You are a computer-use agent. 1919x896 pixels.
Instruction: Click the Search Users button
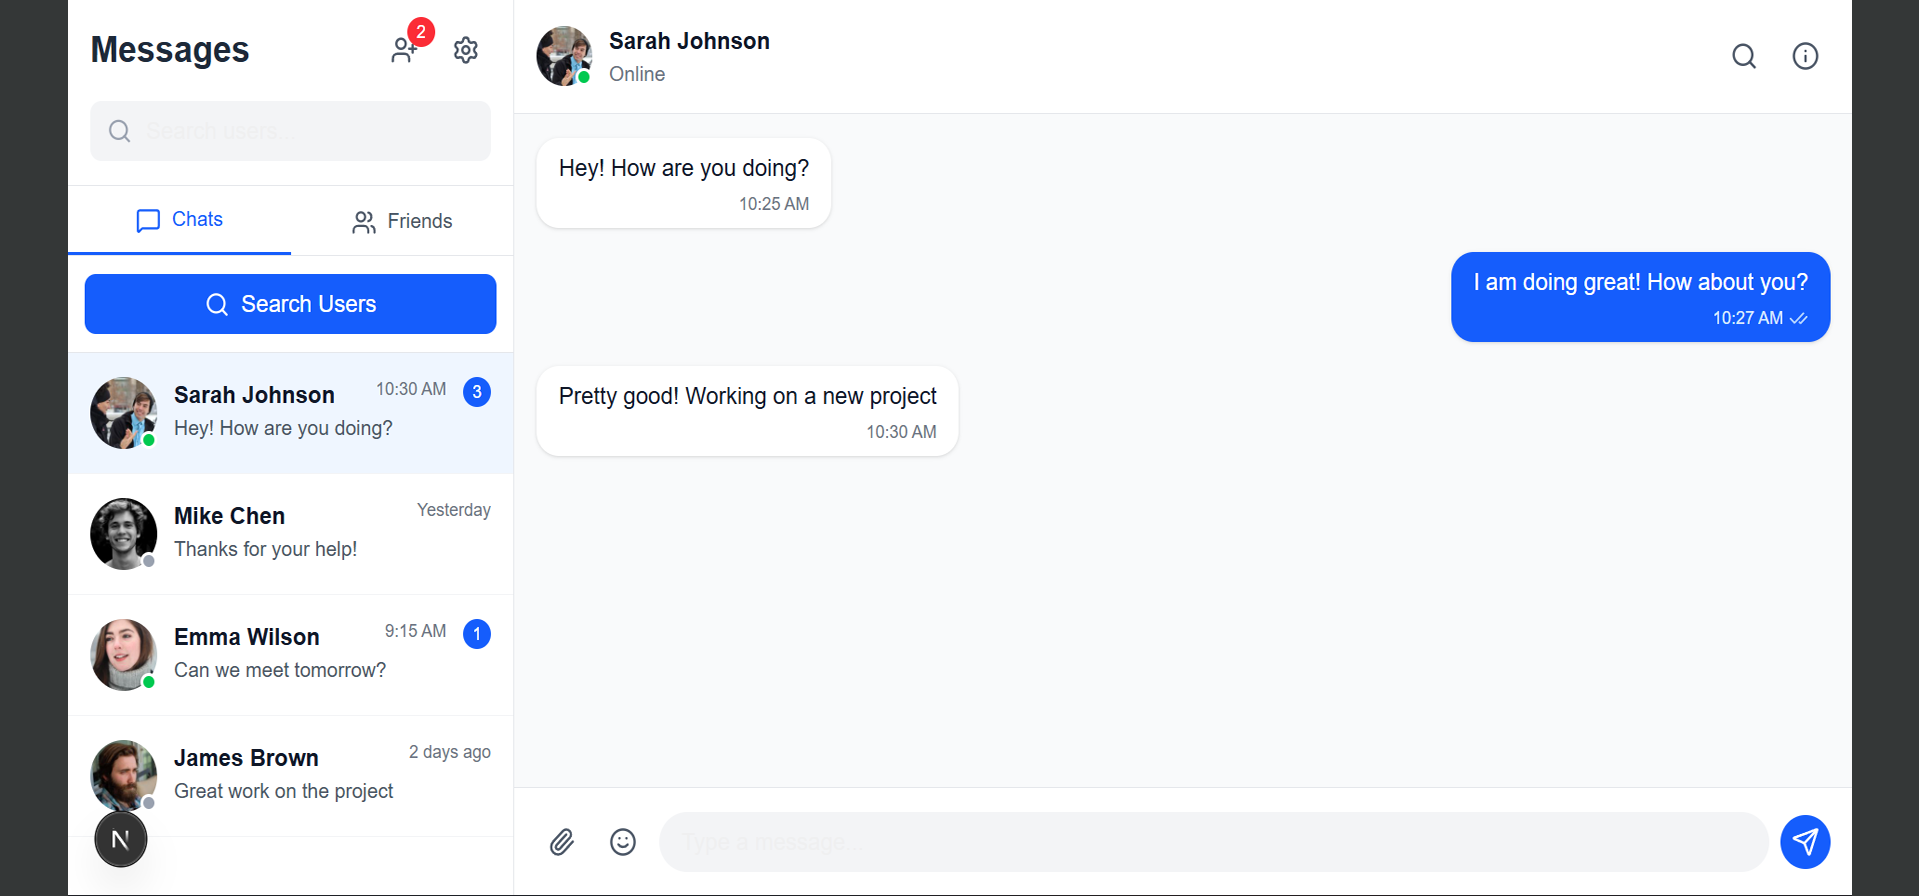(x=290, y=304)
